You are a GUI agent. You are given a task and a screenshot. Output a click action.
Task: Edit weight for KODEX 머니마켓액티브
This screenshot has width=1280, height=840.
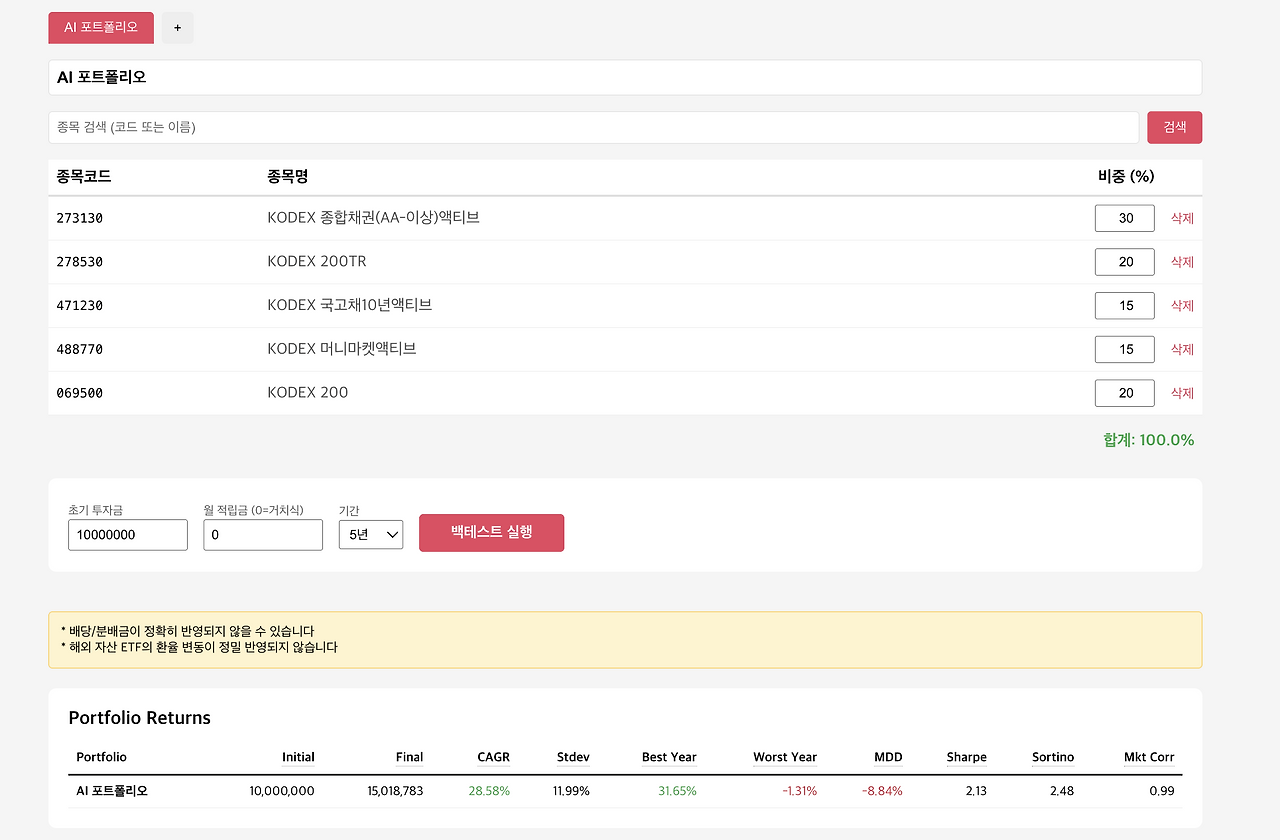1125,349
